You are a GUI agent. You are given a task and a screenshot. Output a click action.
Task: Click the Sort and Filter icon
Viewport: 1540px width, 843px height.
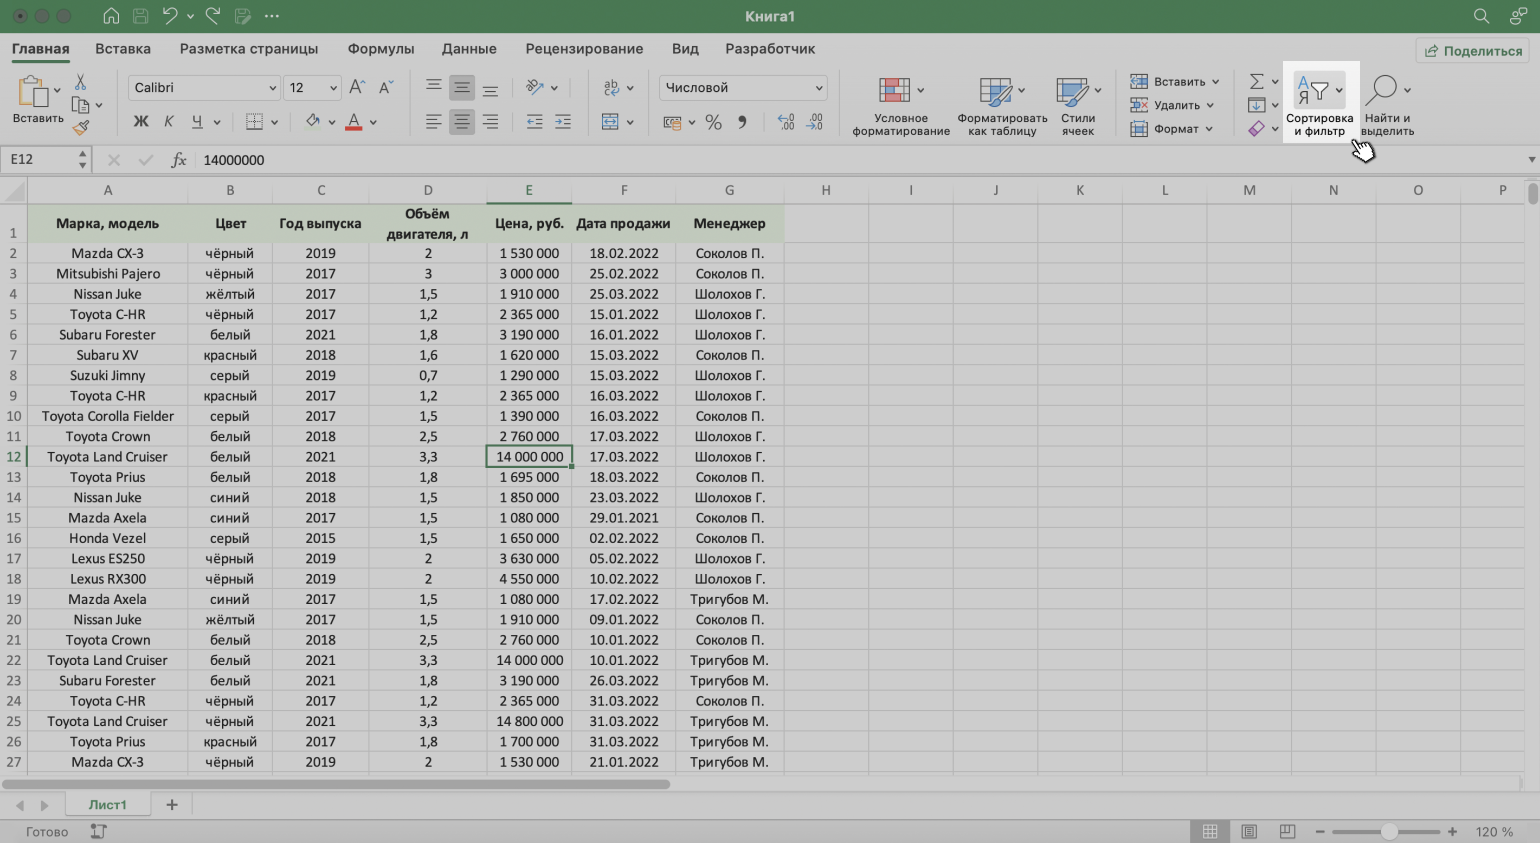pyautogui.click(x=1312, y=92)
